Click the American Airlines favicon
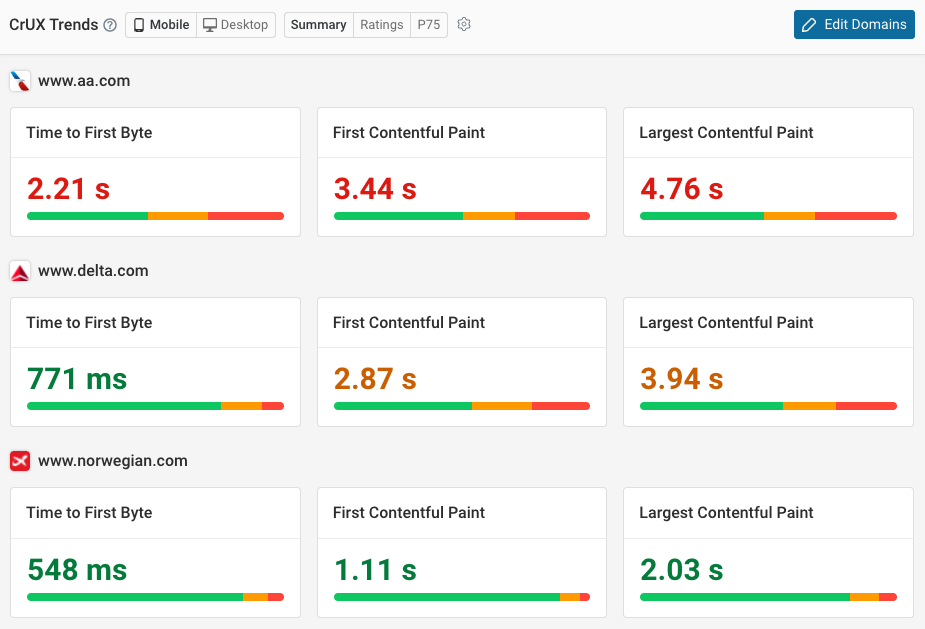The width and height of the screenshot is (925, 629). [x=20, y=81]
